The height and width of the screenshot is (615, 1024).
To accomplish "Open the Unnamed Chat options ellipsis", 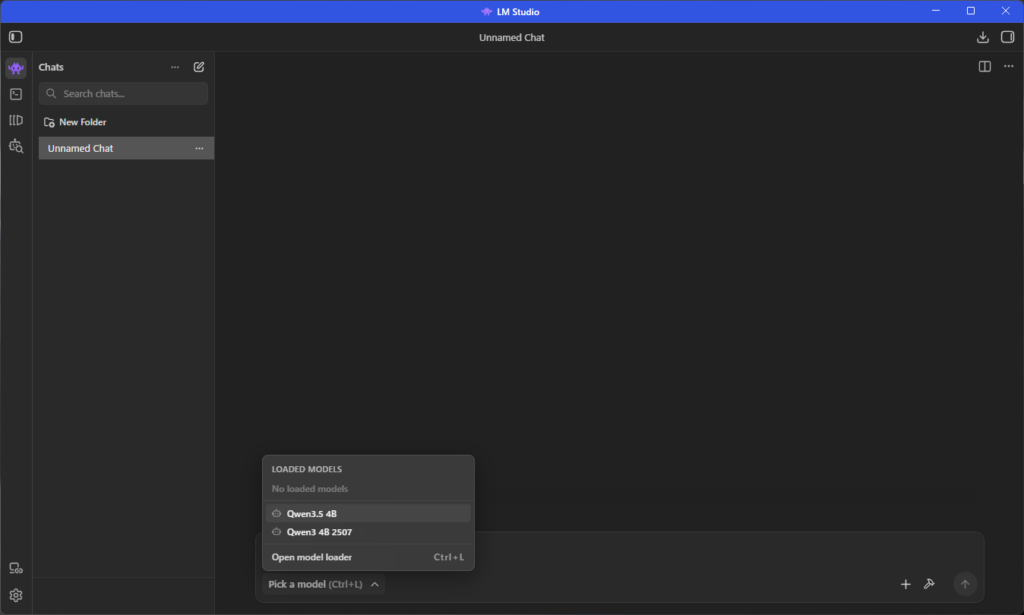I will pyautogui.click(x=199, y=148).
